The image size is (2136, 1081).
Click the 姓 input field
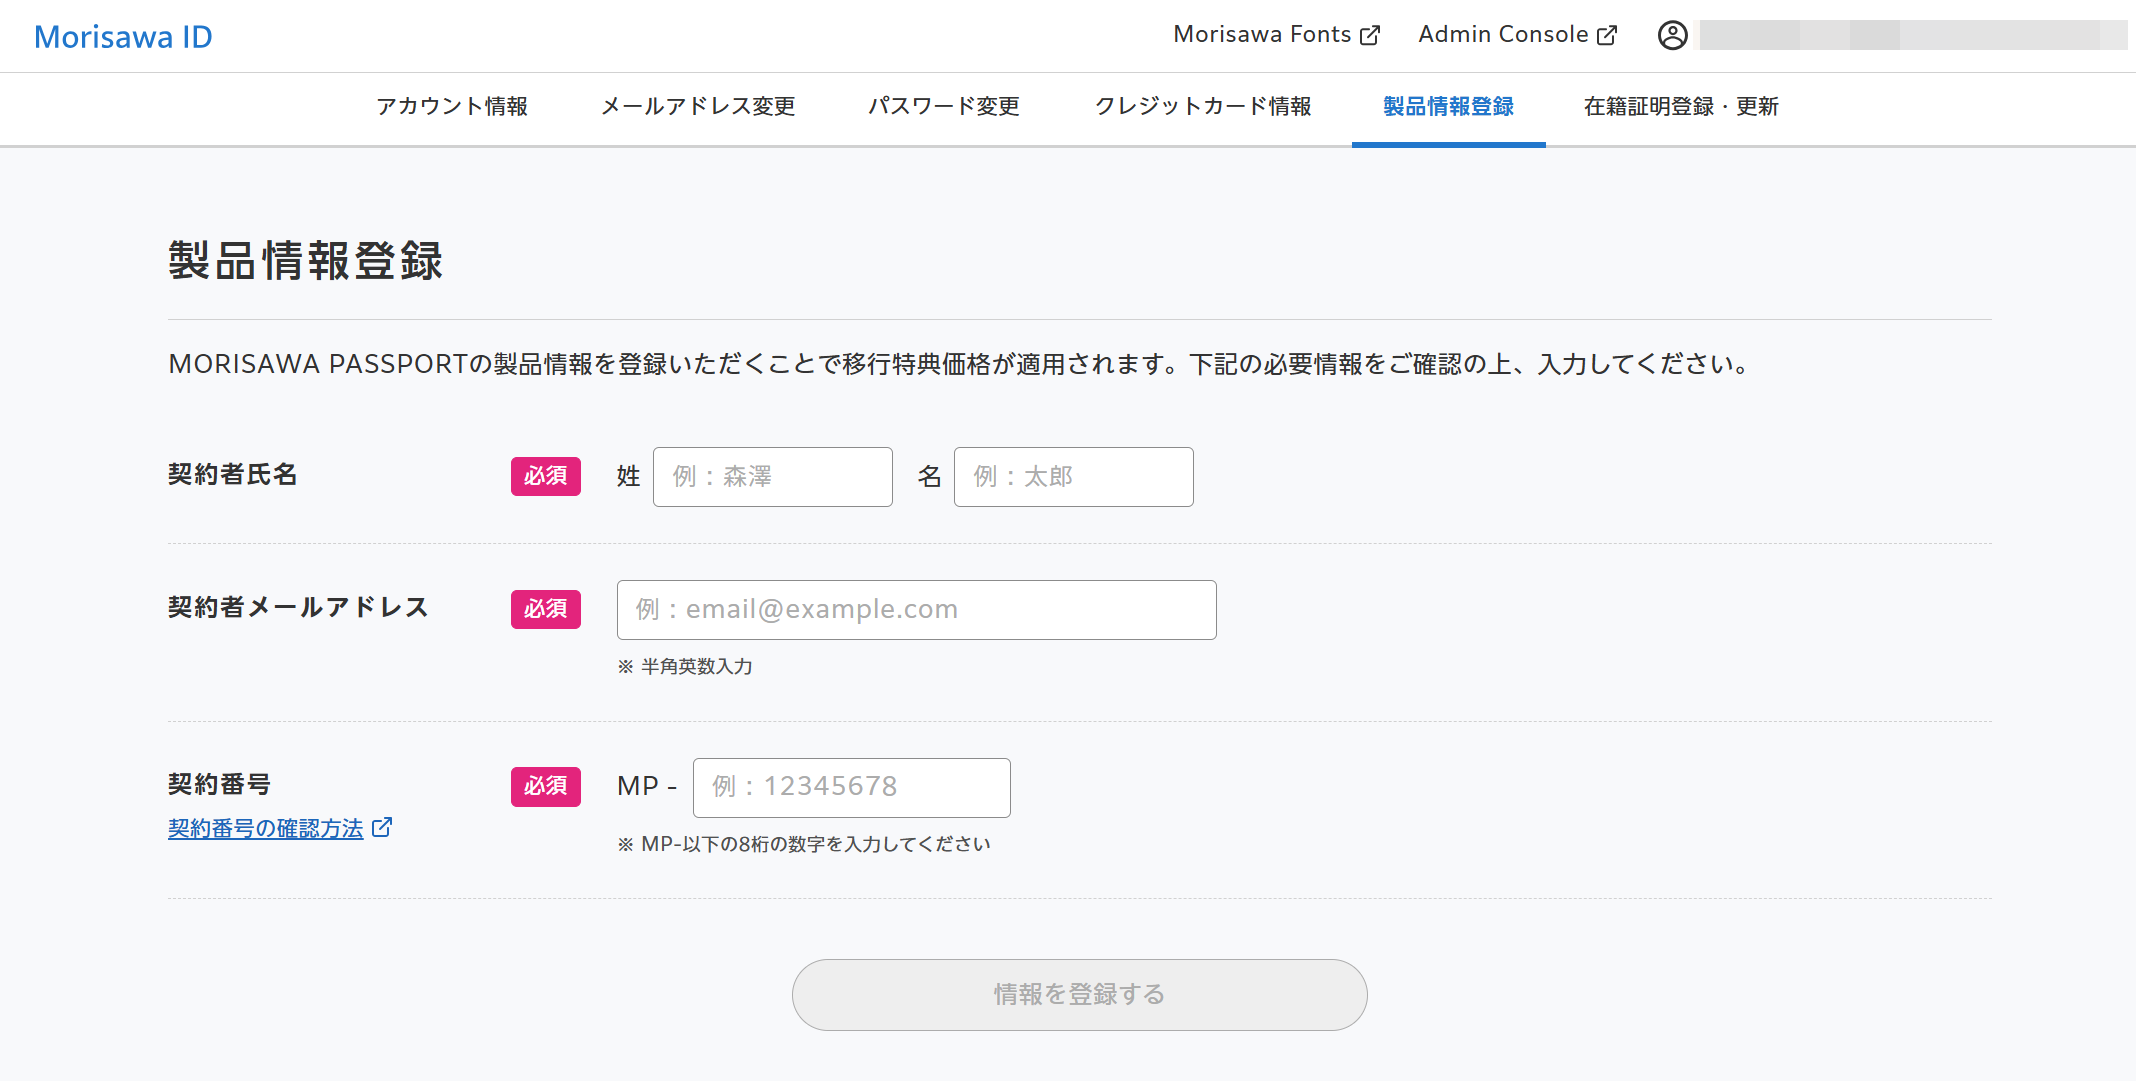tap(772, 477)
